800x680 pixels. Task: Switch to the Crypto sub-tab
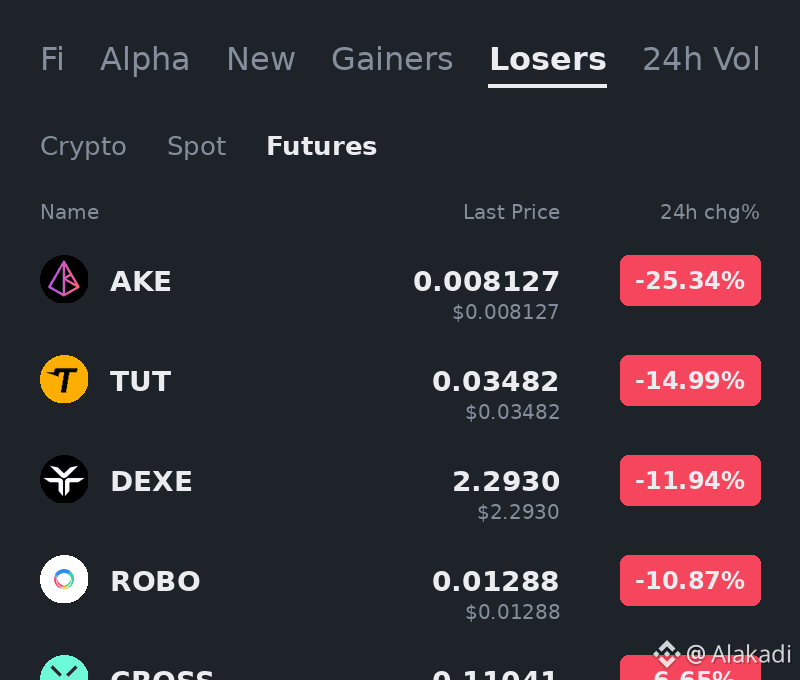click(x=83, y=146)
